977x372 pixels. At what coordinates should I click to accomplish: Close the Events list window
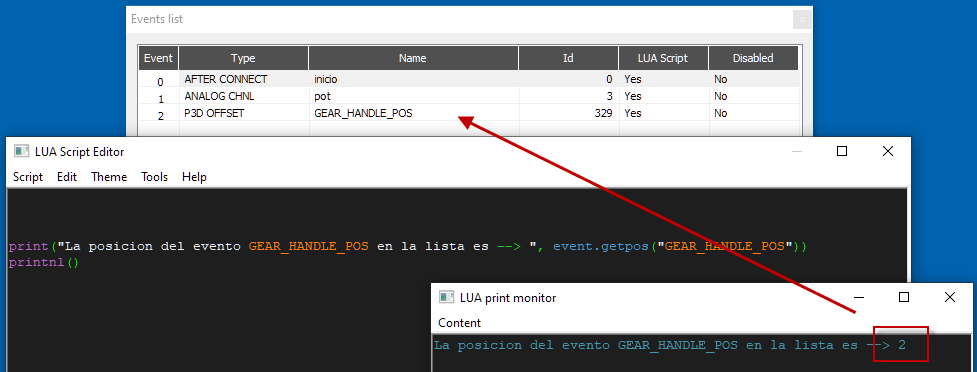click(802, 19)
